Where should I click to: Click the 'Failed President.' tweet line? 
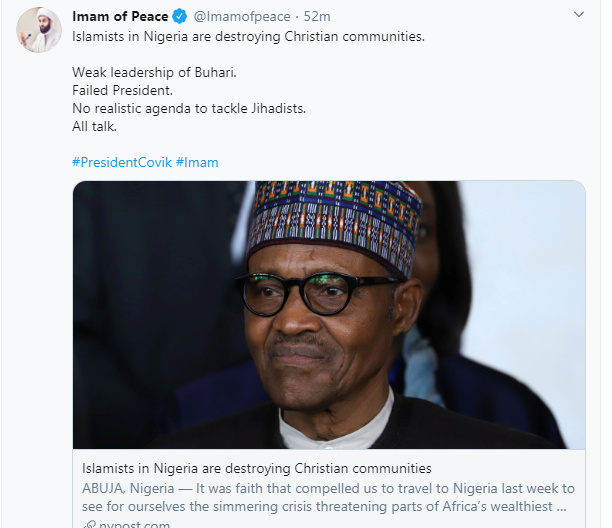point(122,91)
